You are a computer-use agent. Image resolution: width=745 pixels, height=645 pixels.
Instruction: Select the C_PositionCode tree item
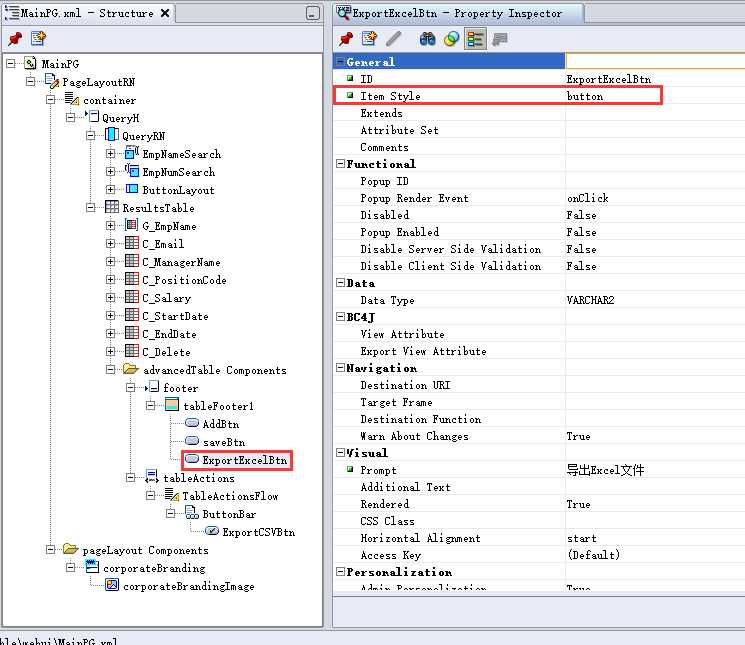[x=184, y=280]
